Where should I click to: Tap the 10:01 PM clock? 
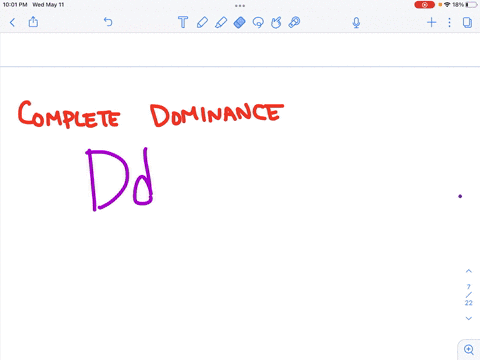coord(15,5)
